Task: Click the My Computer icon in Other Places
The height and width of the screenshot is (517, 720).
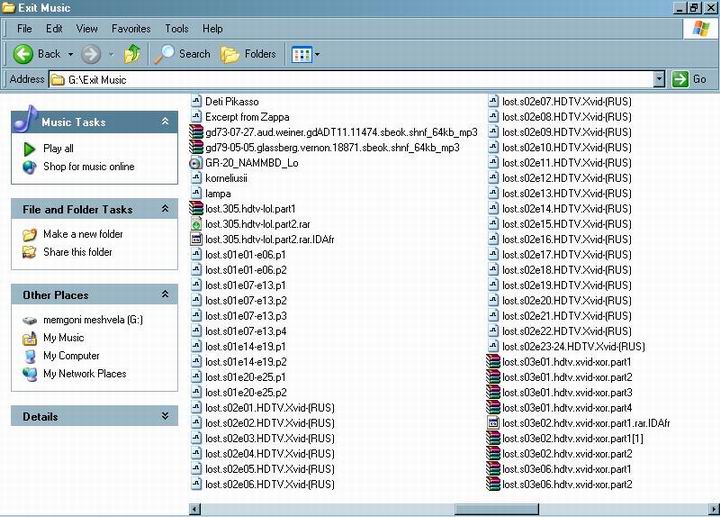Action: click(30, 356)
